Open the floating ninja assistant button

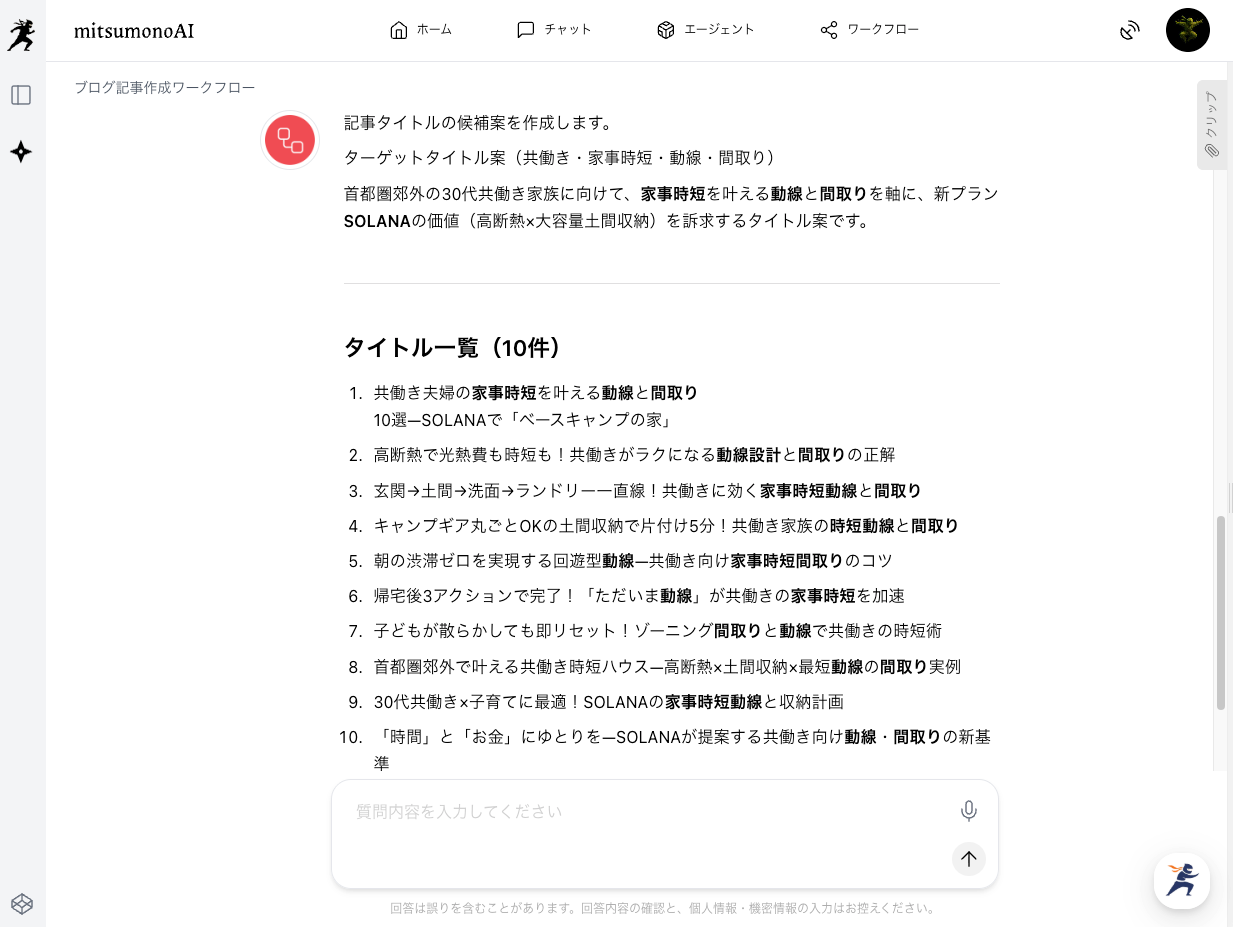(1181, 881)
